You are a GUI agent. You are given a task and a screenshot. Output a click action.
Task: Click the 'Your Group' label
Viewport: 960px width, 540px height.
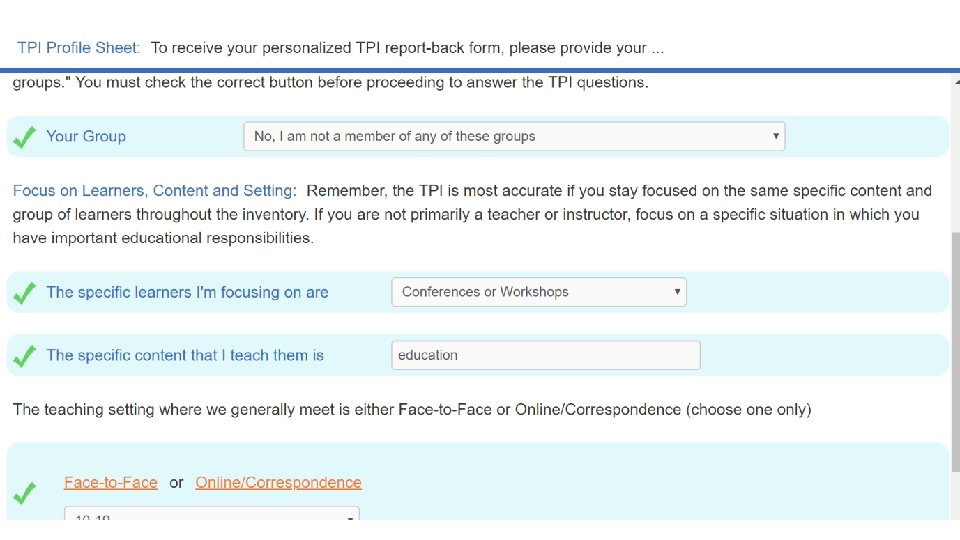point(86,136)
